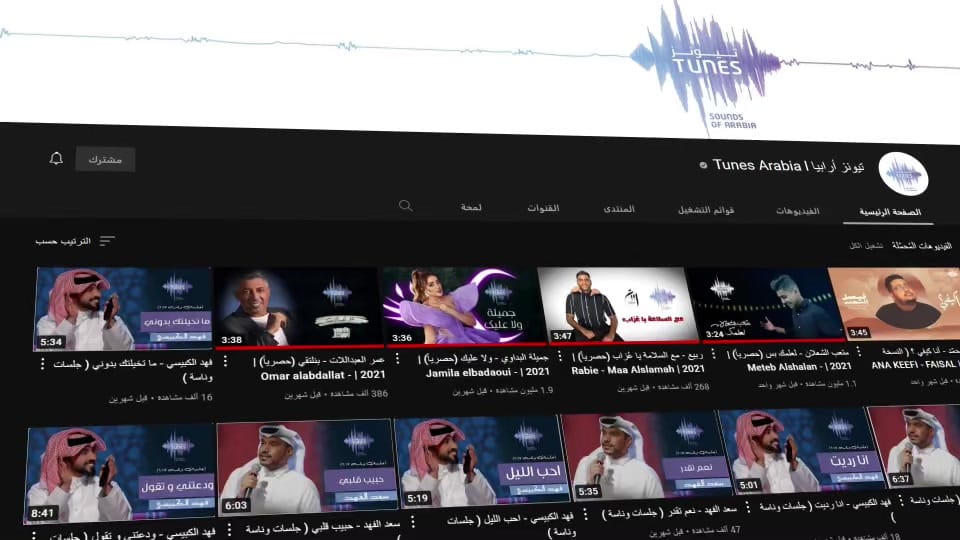
Task: Open the Rabie Maa Alslamah thumbnail (3:47)
Action: coord(617,304)
